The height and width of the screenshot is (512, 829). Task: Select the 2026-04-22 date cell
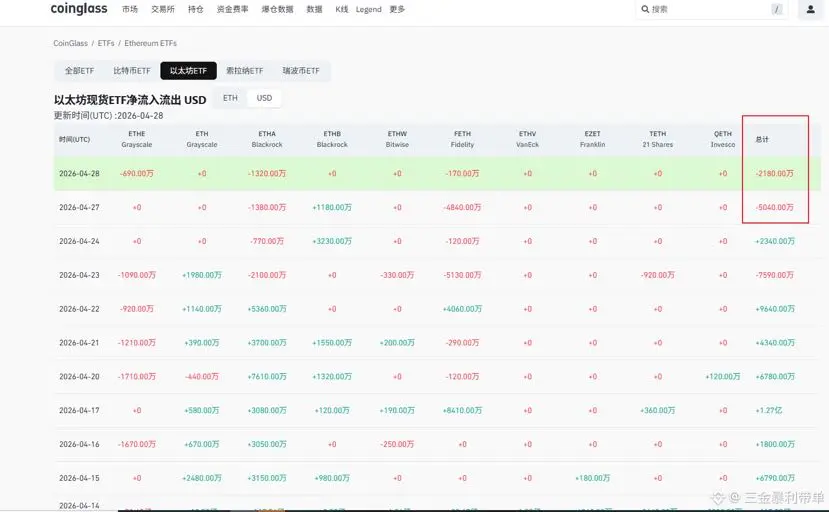(79, 309)
